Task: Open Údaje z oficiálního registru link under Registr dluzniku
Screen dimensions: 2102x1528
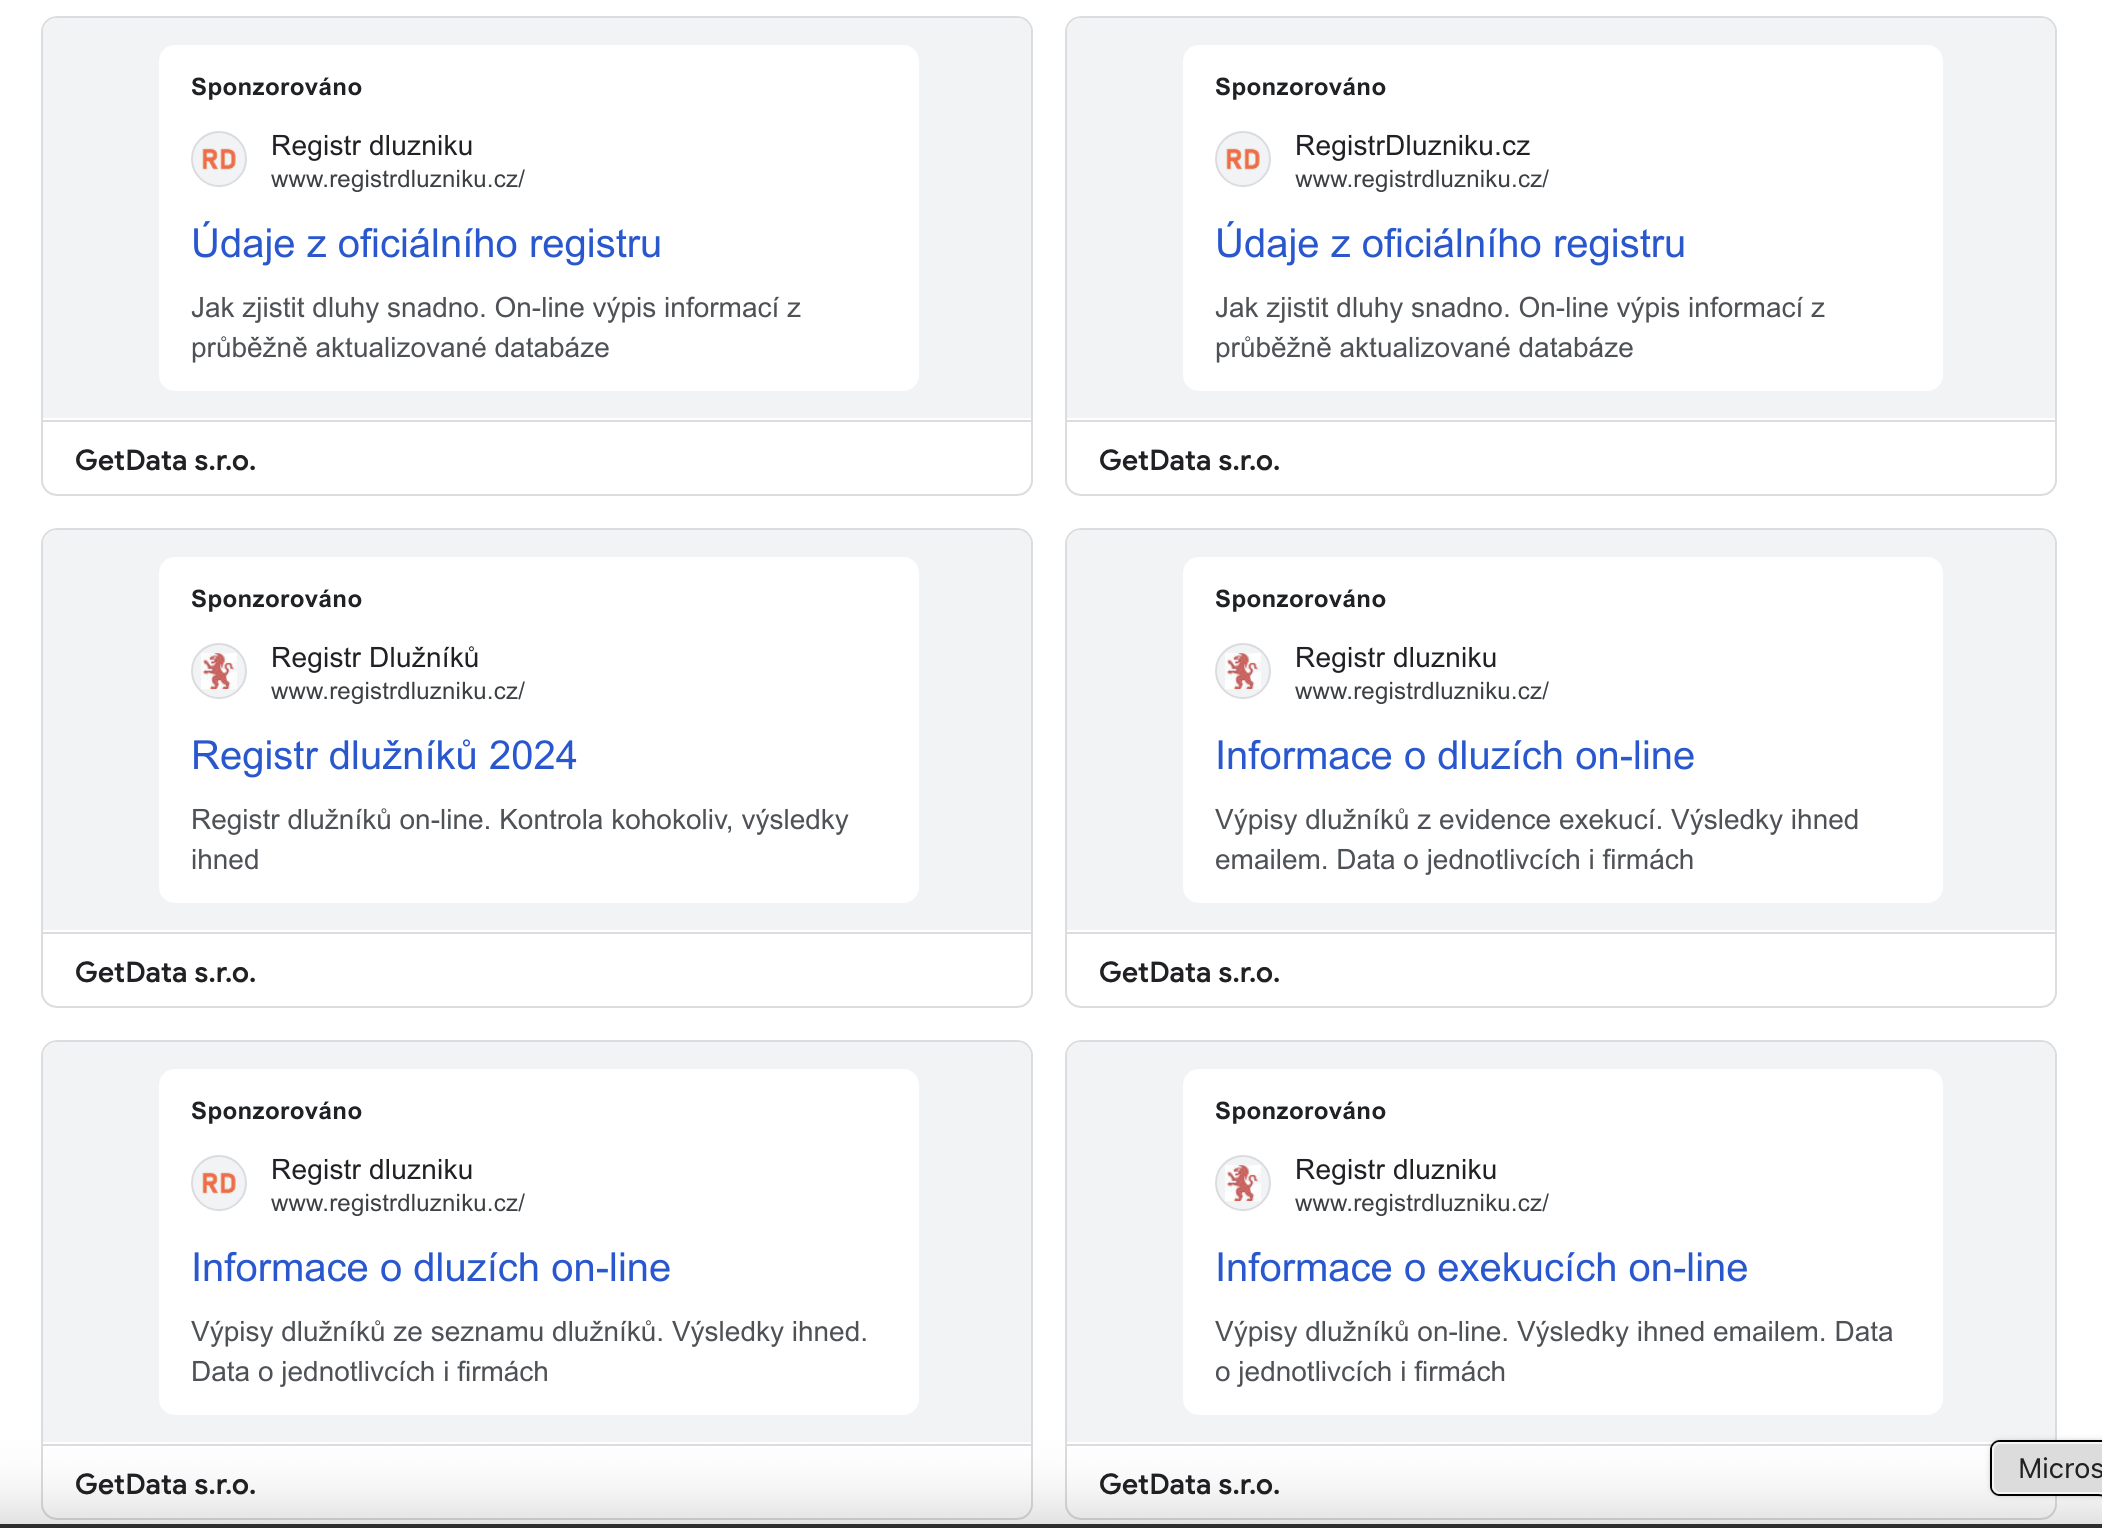Action: coord(426,244)
